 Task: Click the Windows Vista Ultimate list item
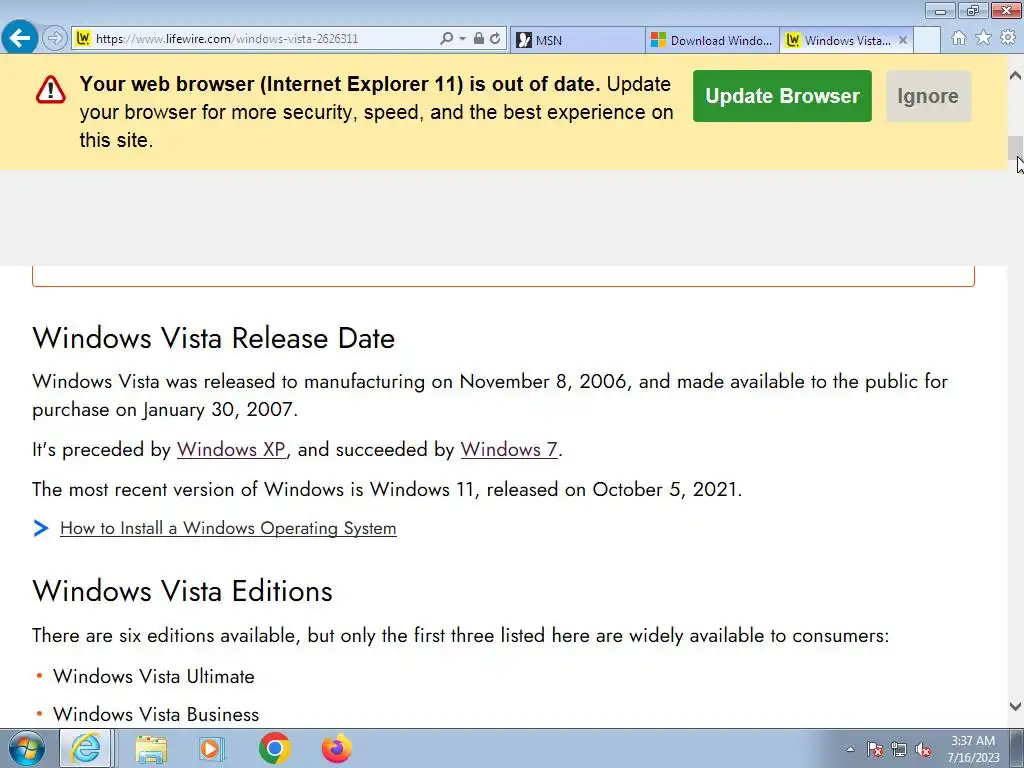153,677
